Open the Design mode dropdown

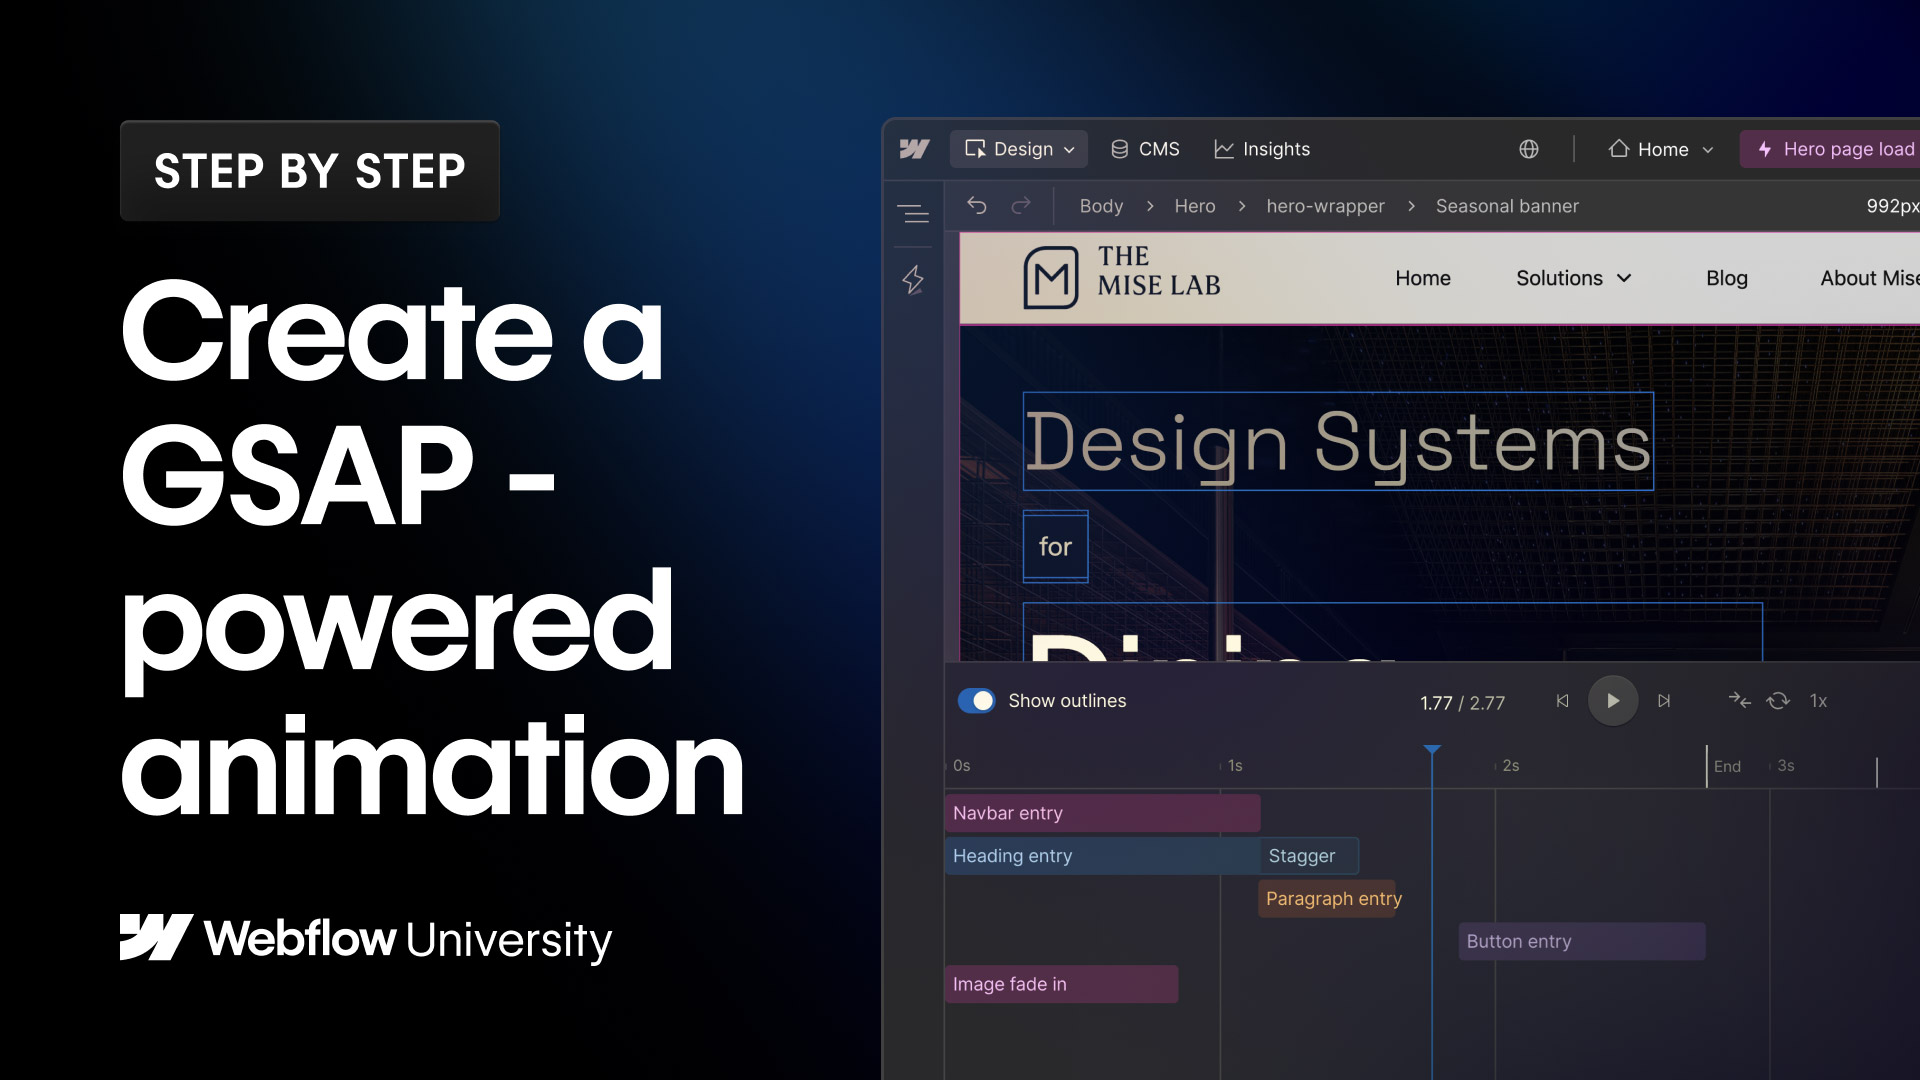tap(1019, 149)
